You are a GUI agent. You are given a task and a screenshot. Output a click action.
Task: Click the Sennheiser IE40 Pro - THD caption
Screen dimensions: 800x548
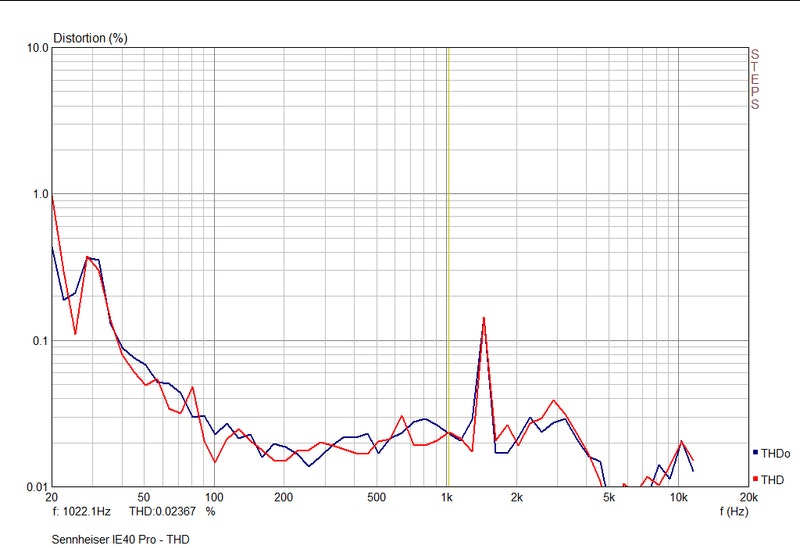click(x=120, y=539)
